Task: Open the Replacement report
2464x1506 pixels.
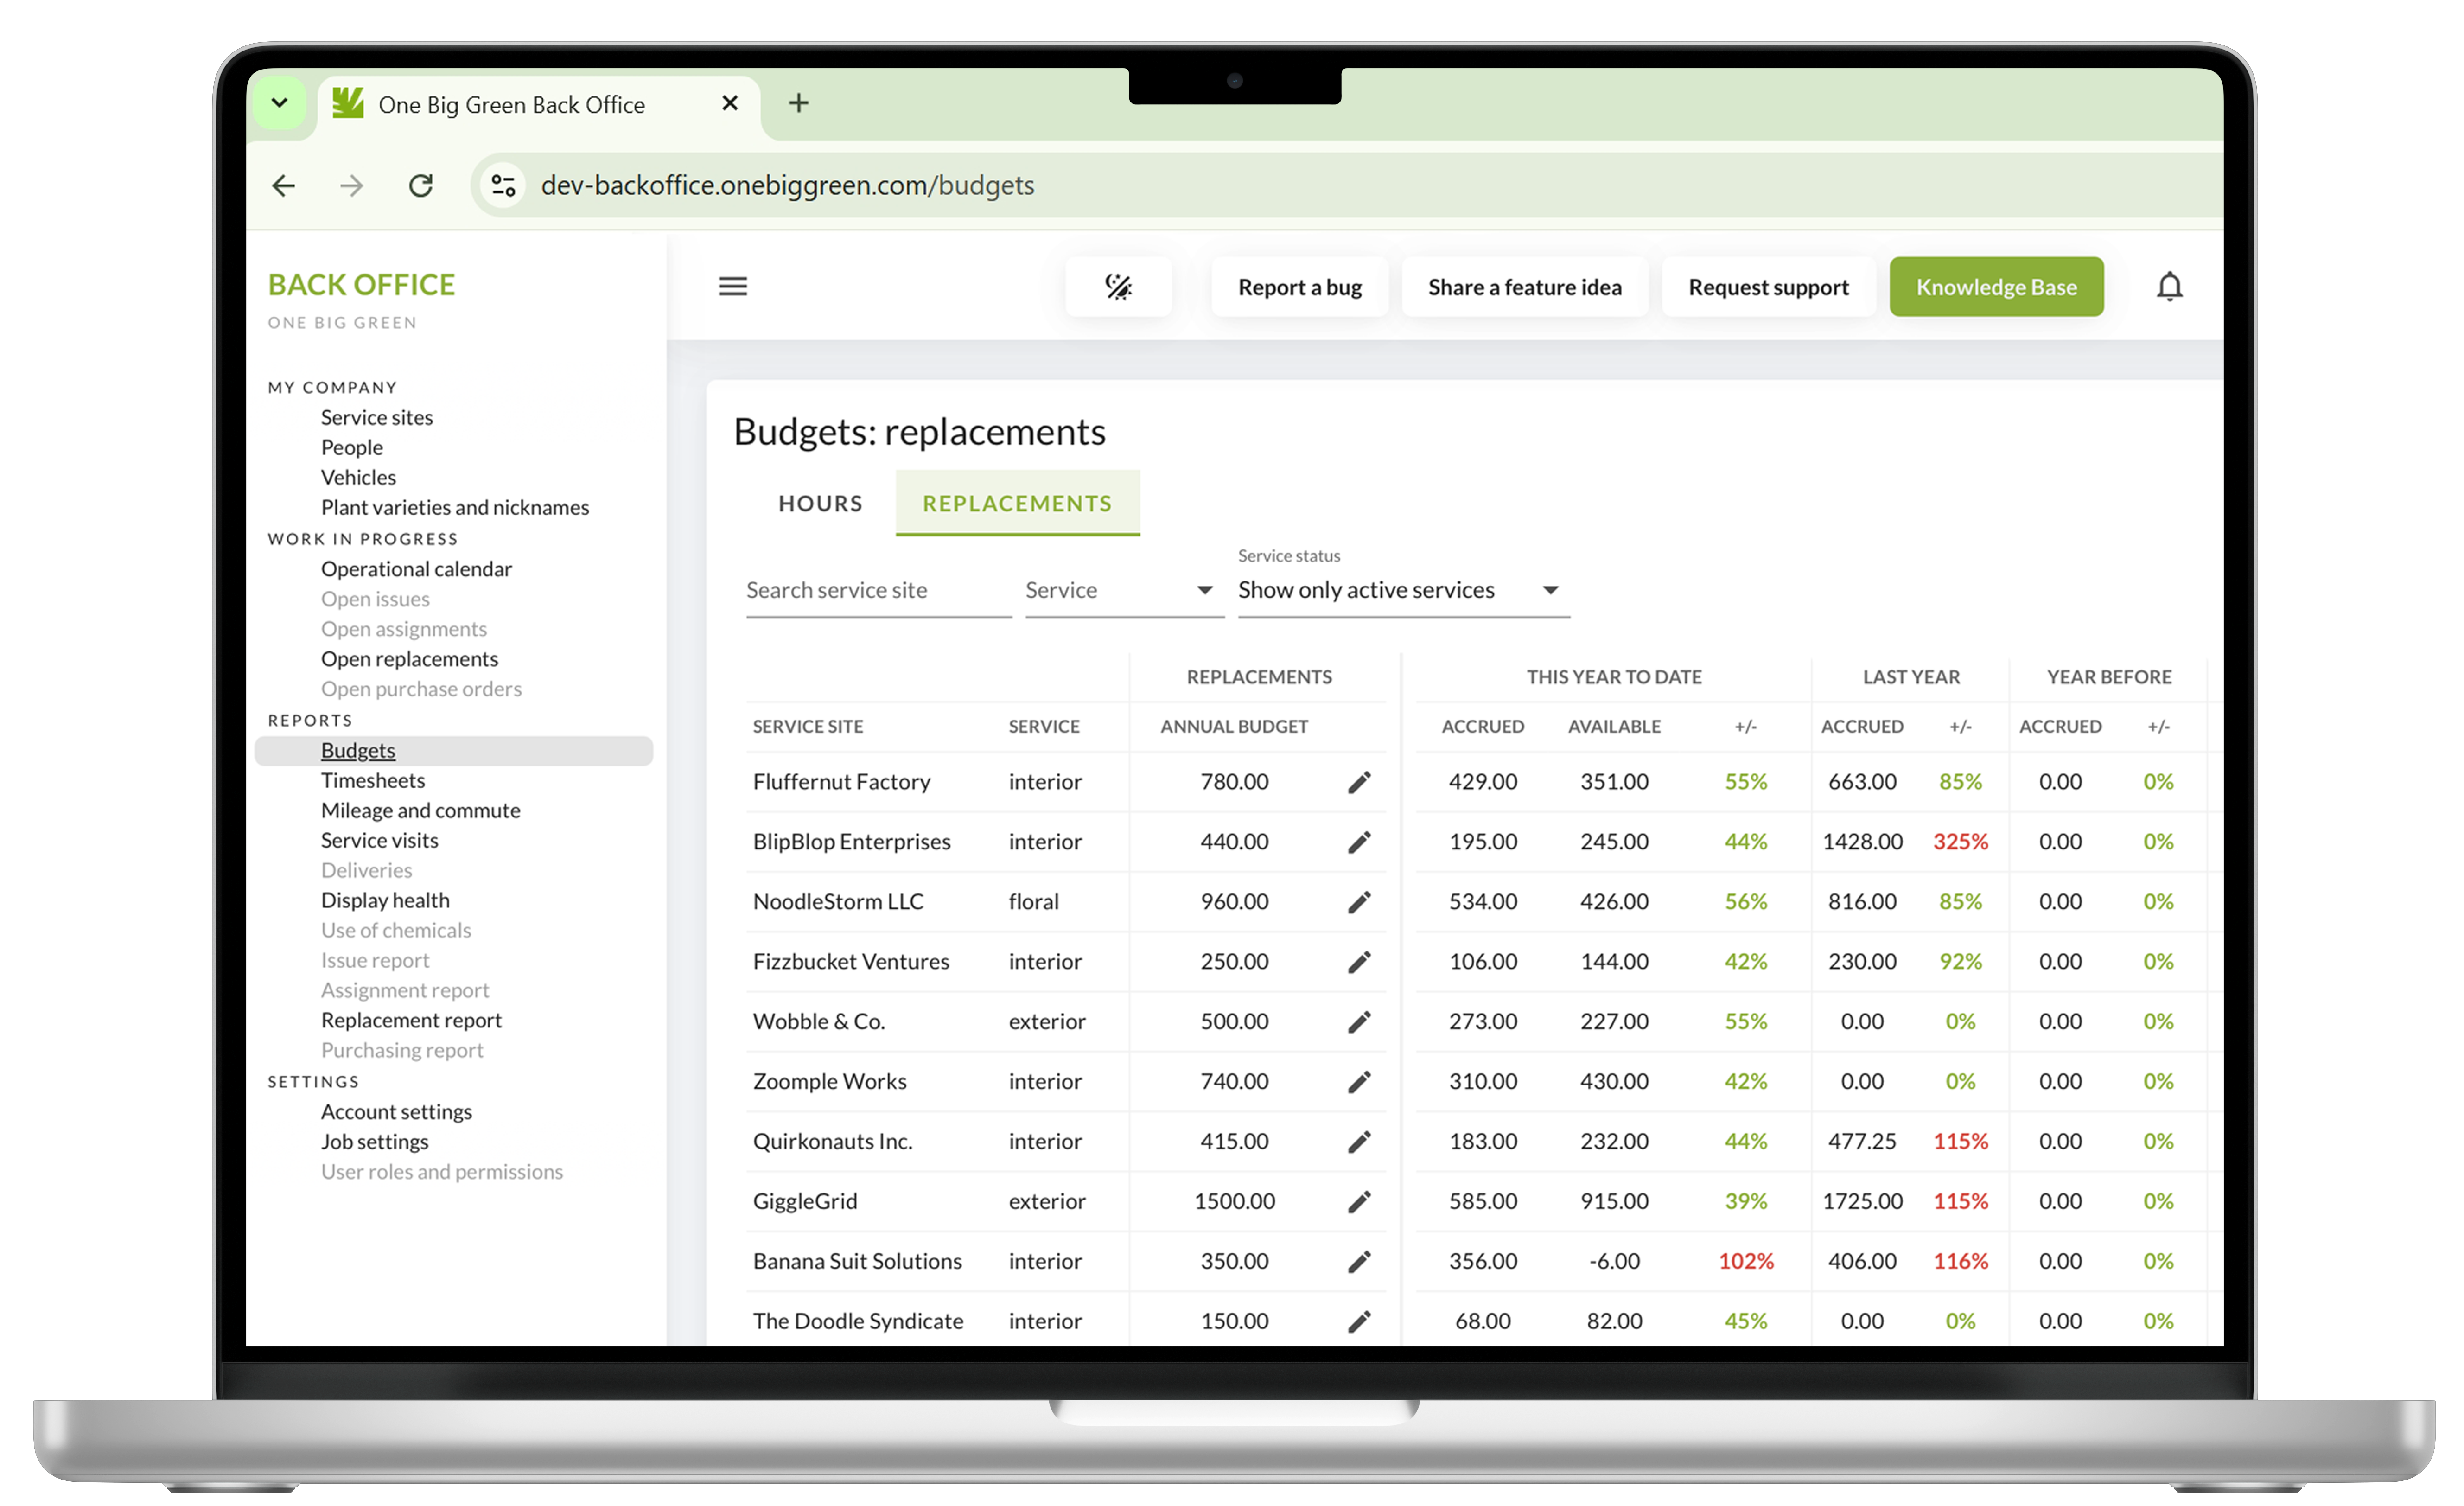Action: click(411, 1021)
